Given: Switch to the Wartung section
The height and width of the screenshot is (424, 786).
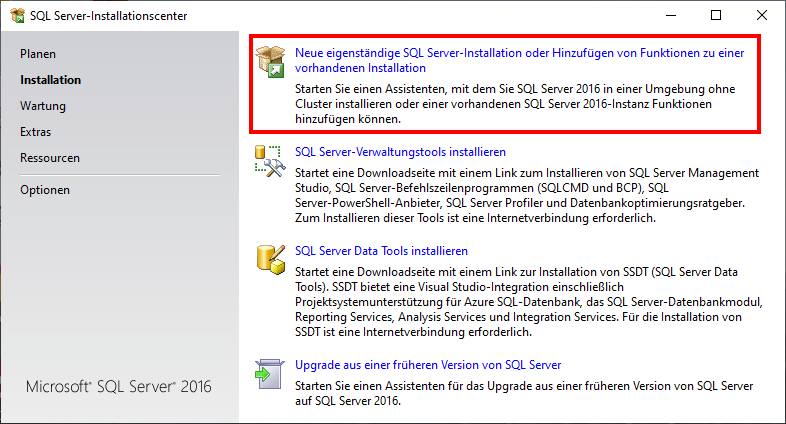Looking at the screenshot, I should click(x=43, y=106).
